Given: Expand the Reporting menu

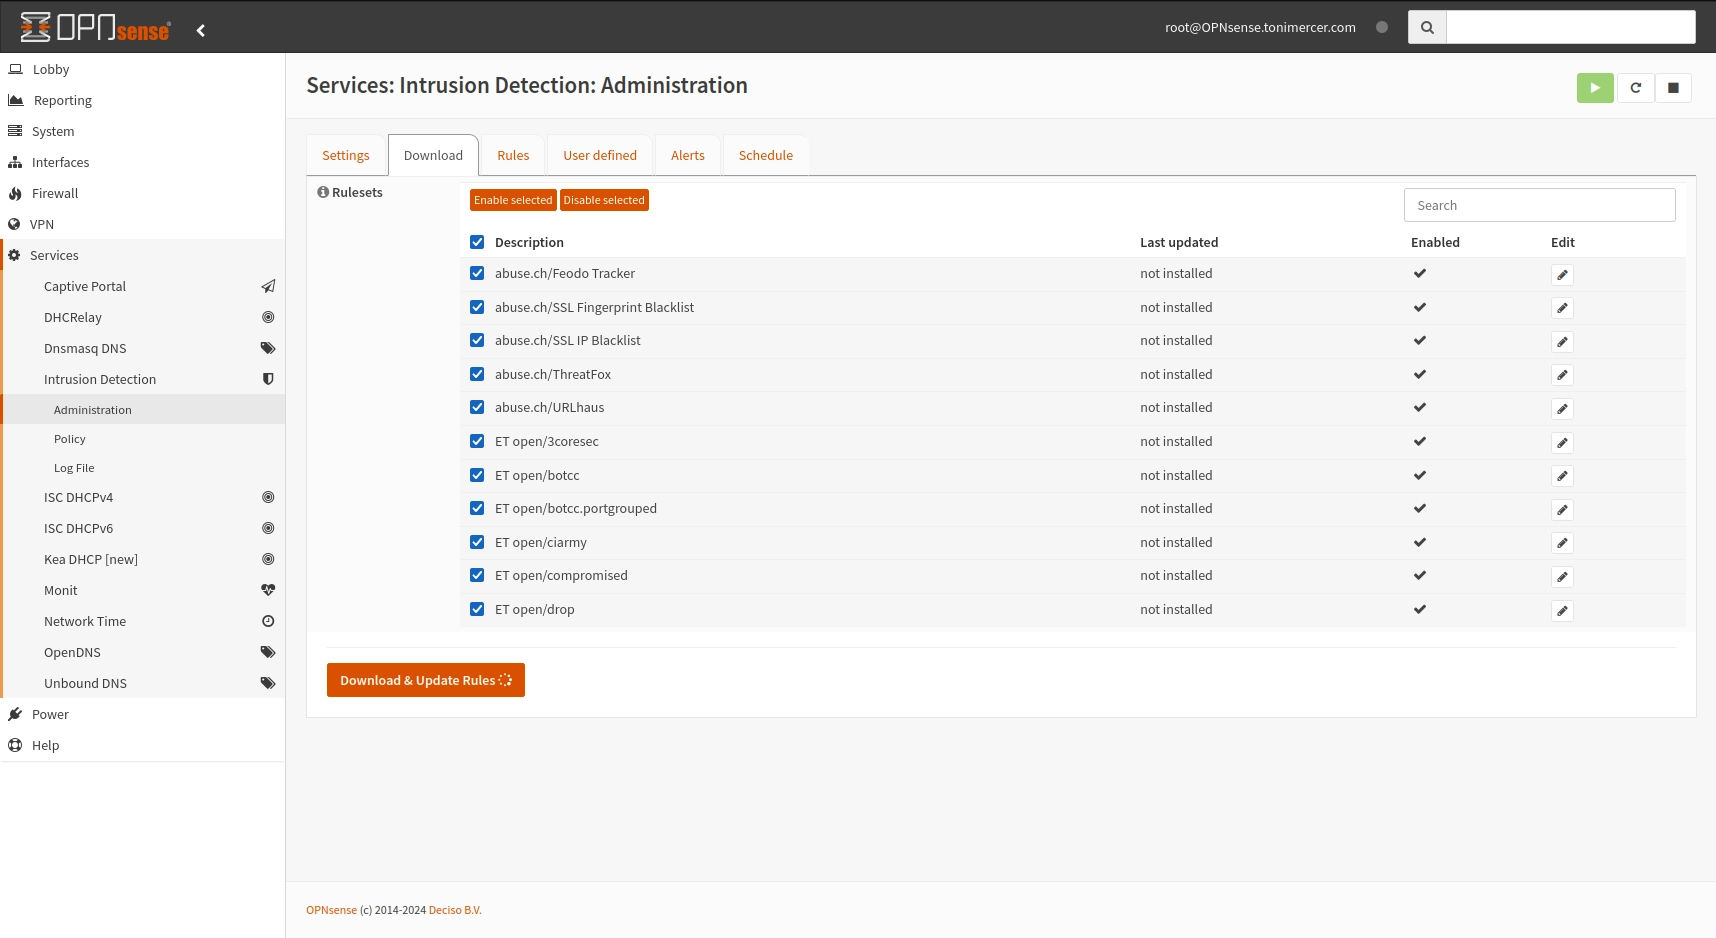Looking at the screenshot, I should tap(142, 100).
